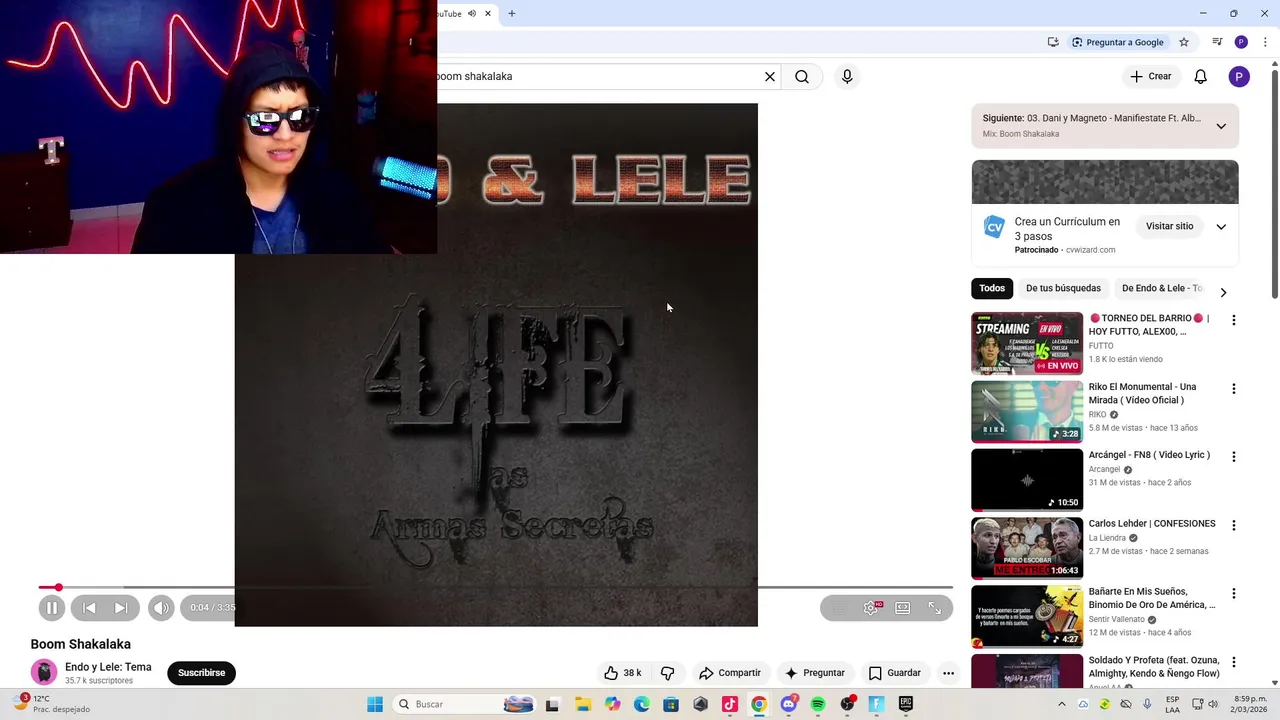The width and height of the screenshot is (1280, 720).
Task: Open Bañarte En Mis Sueños video thumbnail
Action: (x=1027, y=617)
